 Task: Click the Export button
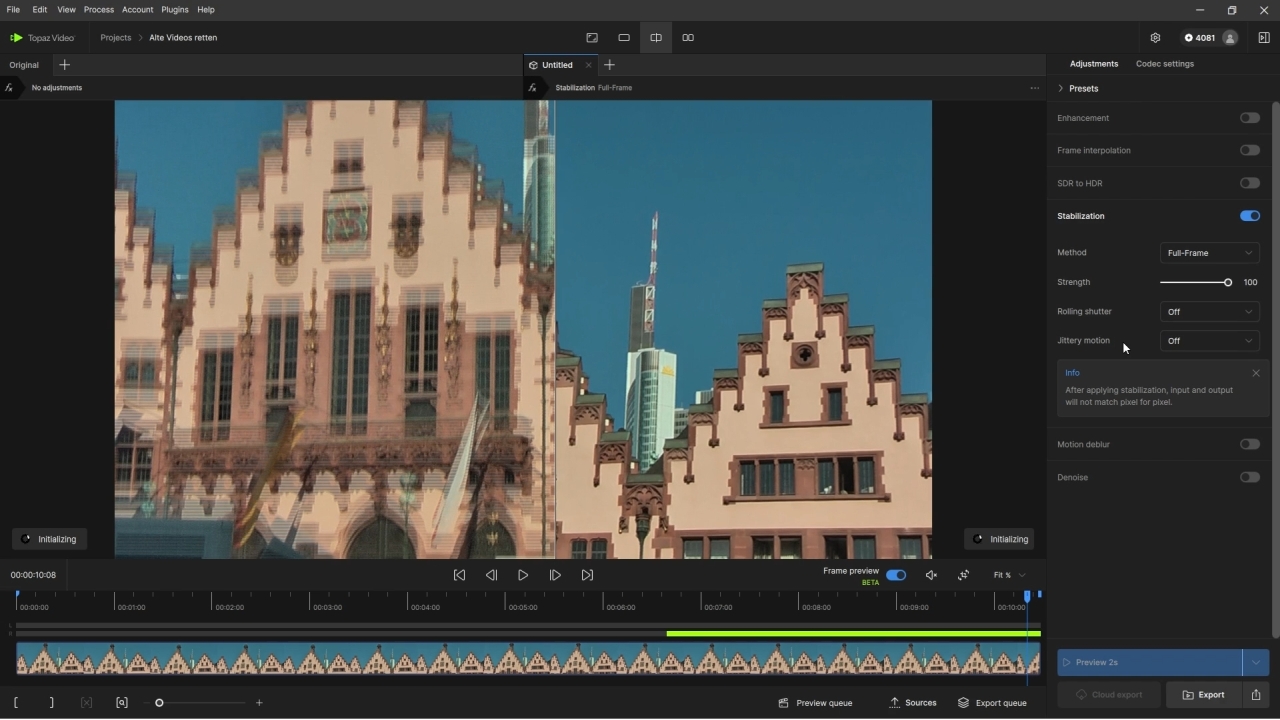click(1204, 695)
